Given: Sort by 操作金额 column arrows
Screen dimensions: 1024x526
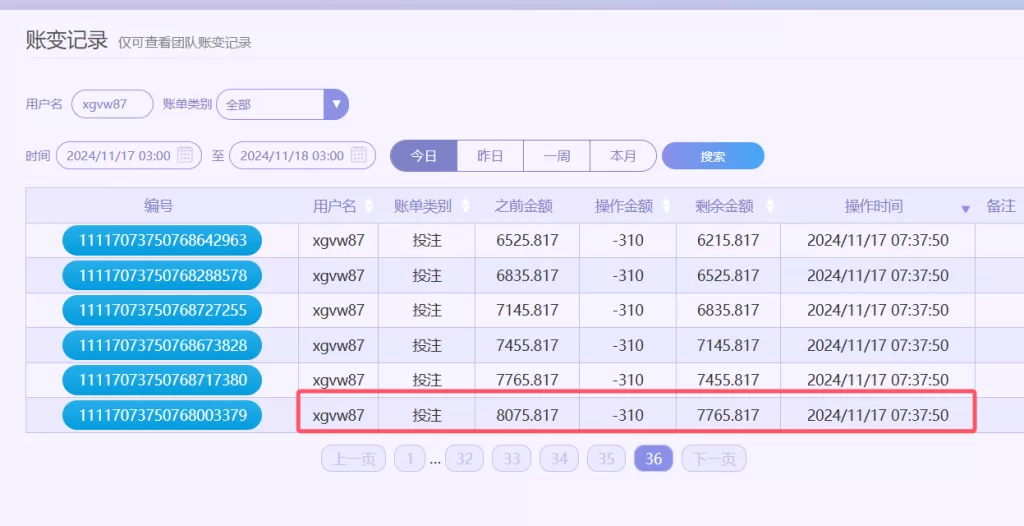Looking at the screenshot, I should [x=666, y=206].
